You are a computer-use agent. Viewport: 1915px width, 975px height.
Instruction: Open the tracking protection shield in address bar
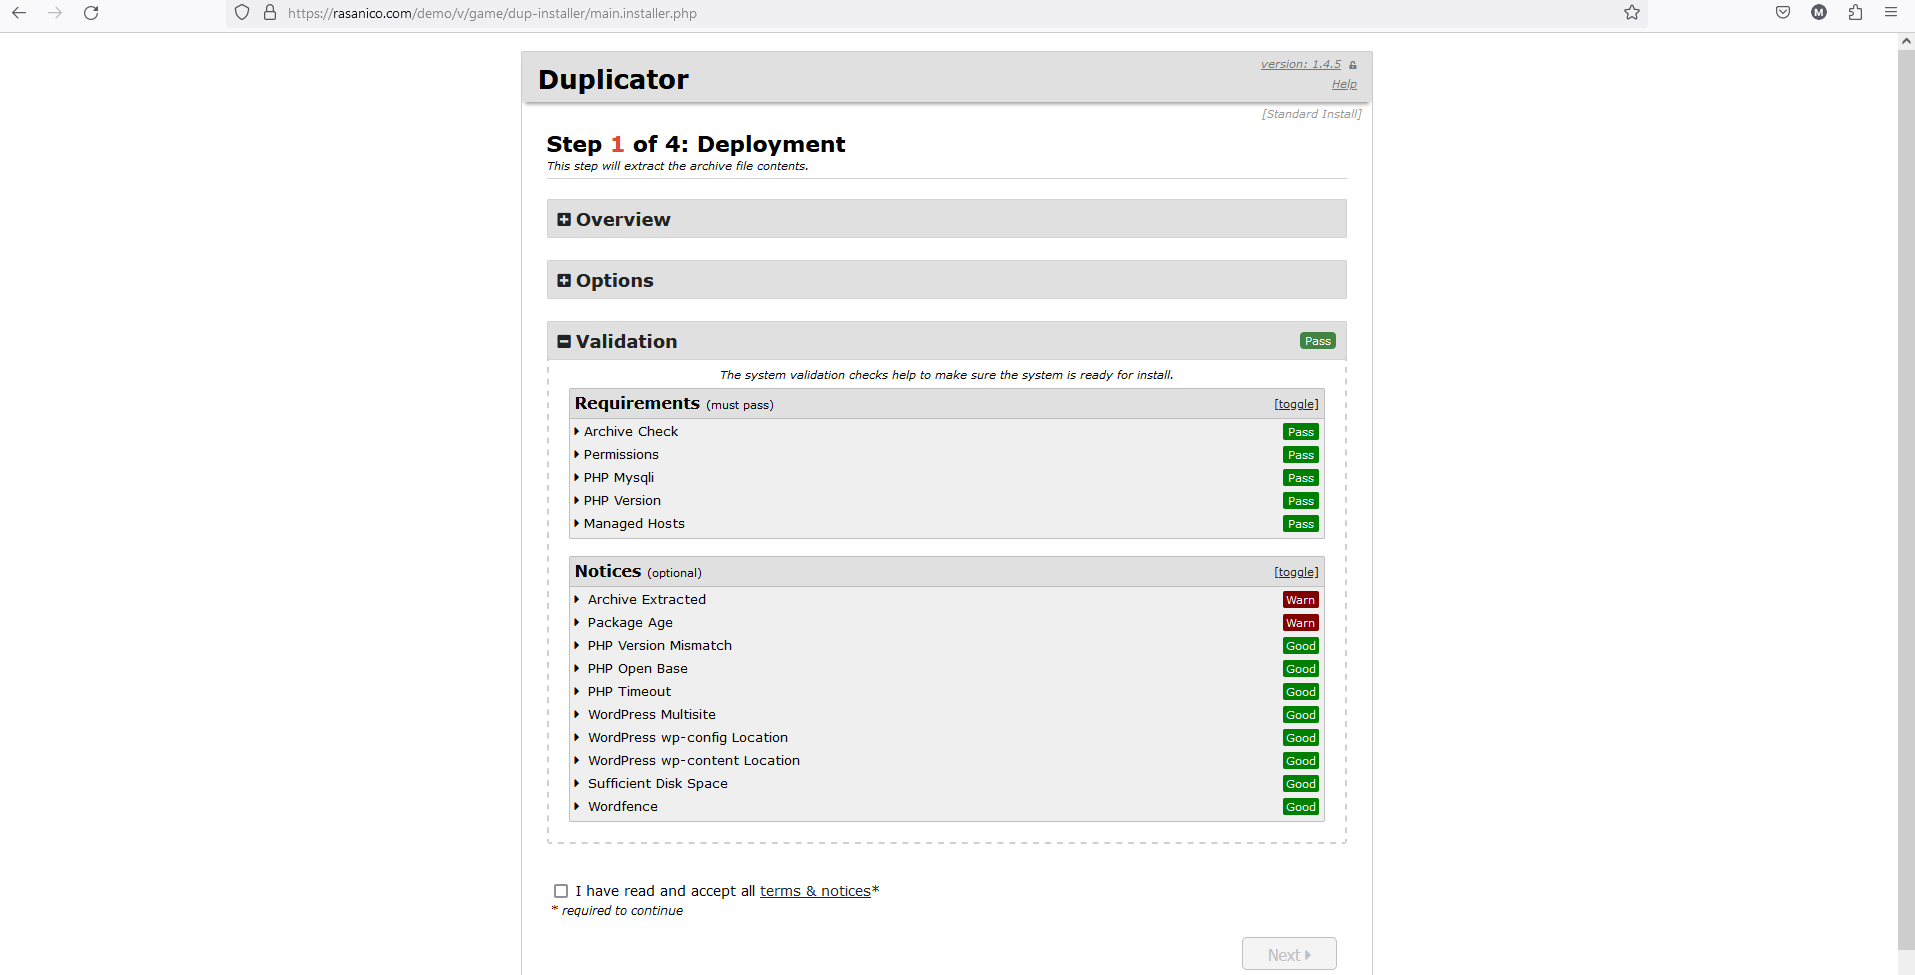(x=240, y=13)
